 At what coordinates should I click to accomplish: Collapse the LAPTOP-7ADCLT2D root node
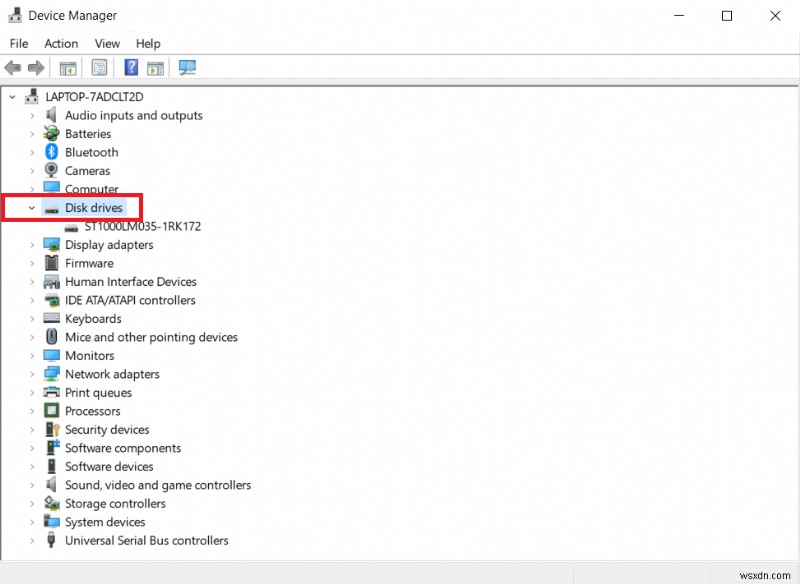point(12,96)
